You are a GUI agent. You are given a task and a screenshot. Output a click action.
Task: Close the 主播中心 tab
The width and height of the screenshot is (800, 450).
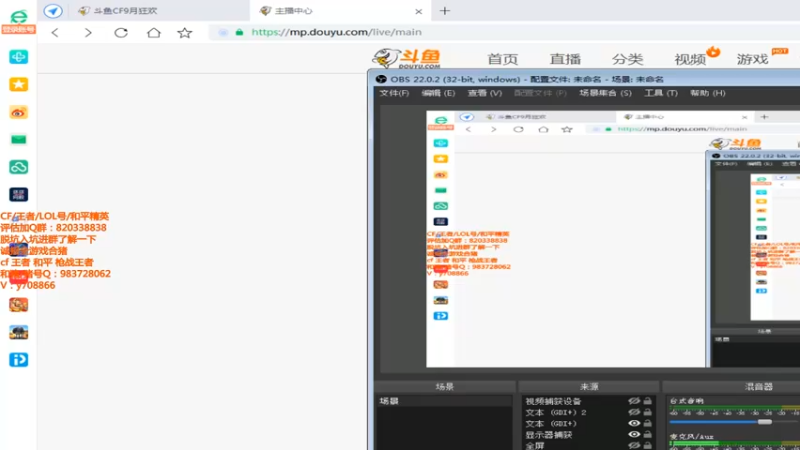(x=418, y=11)
